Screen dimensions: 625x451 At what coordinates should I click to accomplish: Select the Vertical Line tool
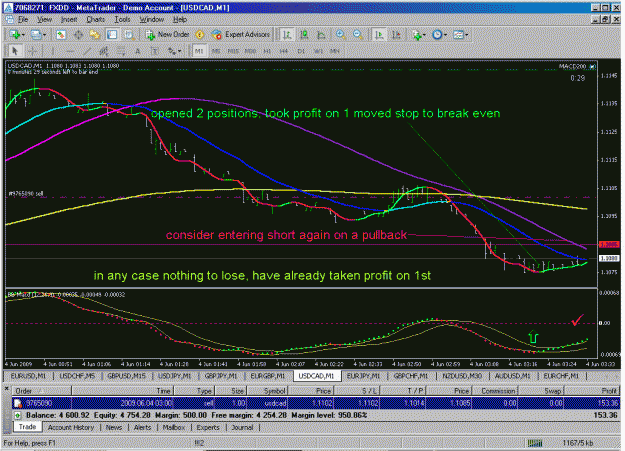coord(53,51)
